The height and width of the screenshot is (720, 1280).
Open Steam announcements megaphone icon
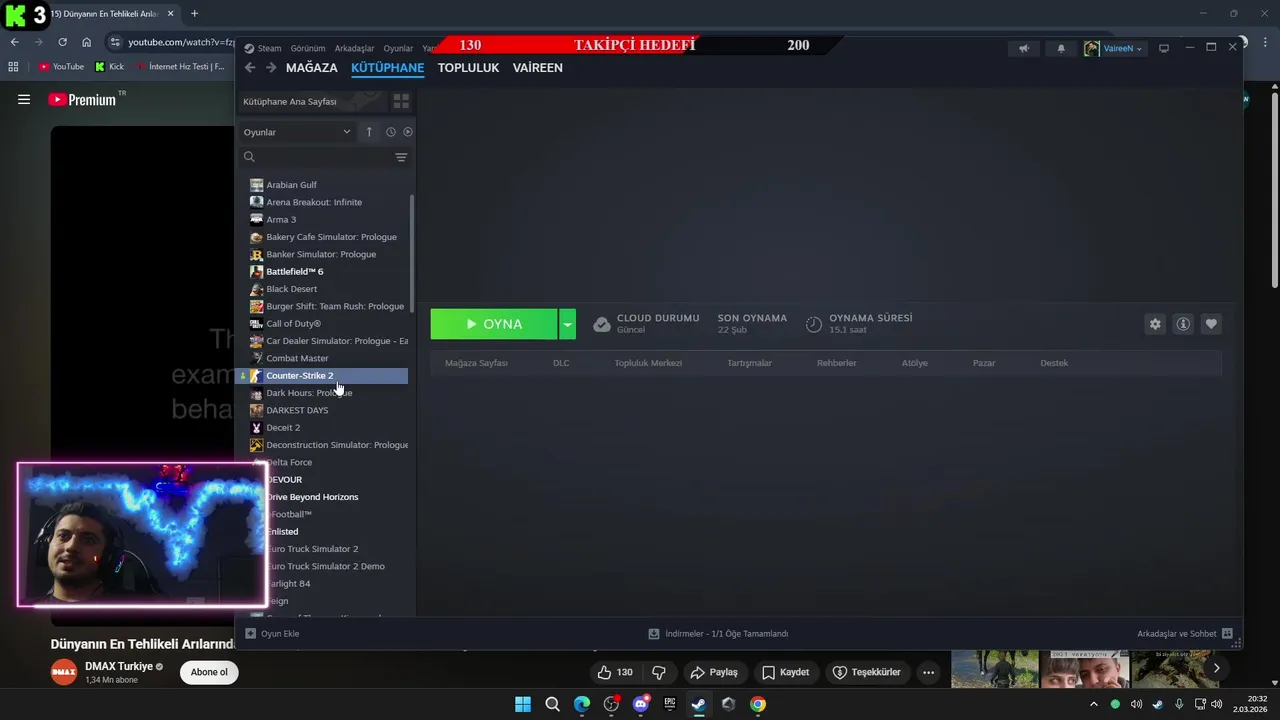(x=1023, y=48)
